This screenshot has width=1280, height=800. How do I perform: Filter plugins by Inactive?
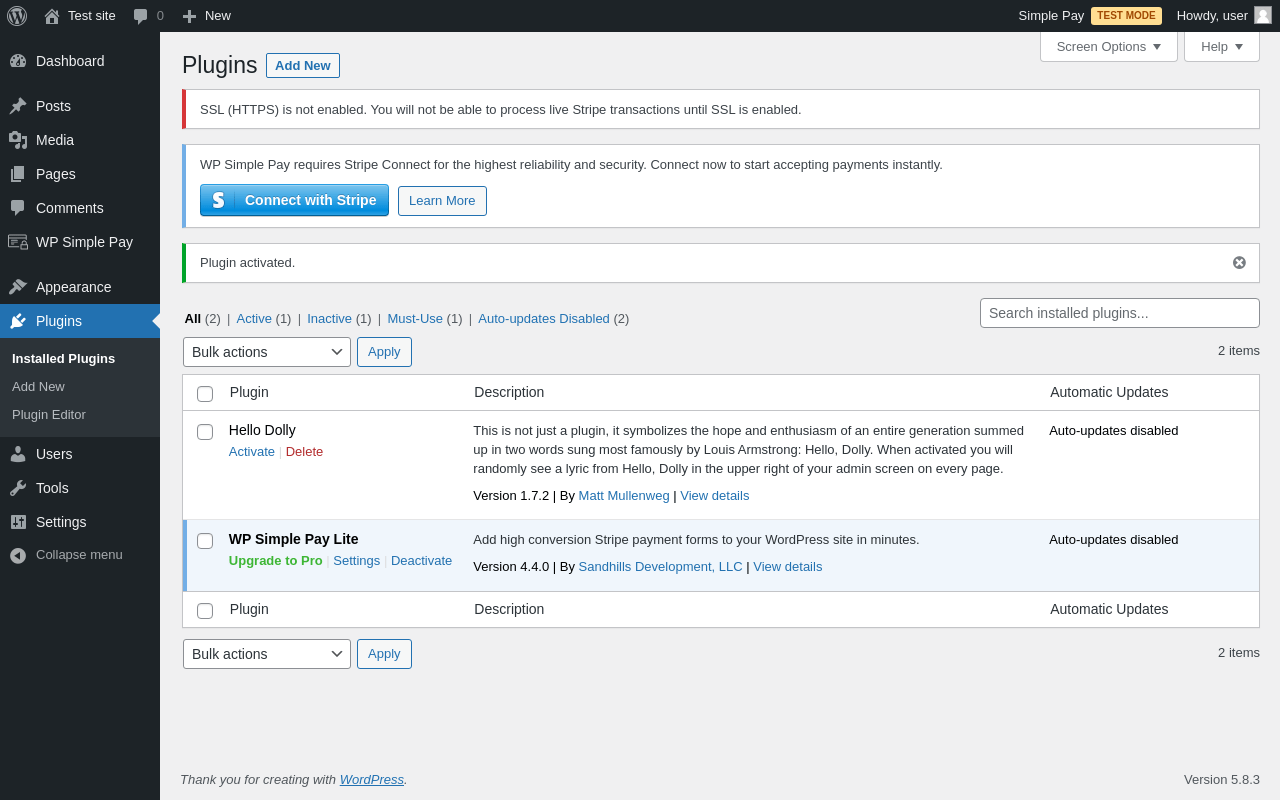329,318
